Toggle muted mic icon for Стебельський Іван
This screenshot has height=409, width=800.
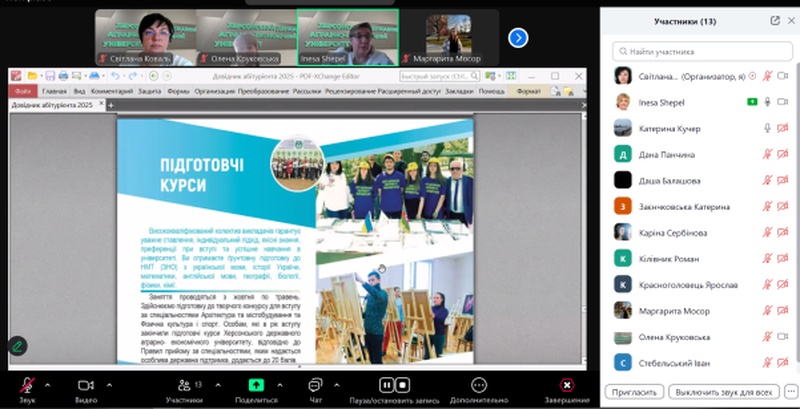(x=767, y=363)
